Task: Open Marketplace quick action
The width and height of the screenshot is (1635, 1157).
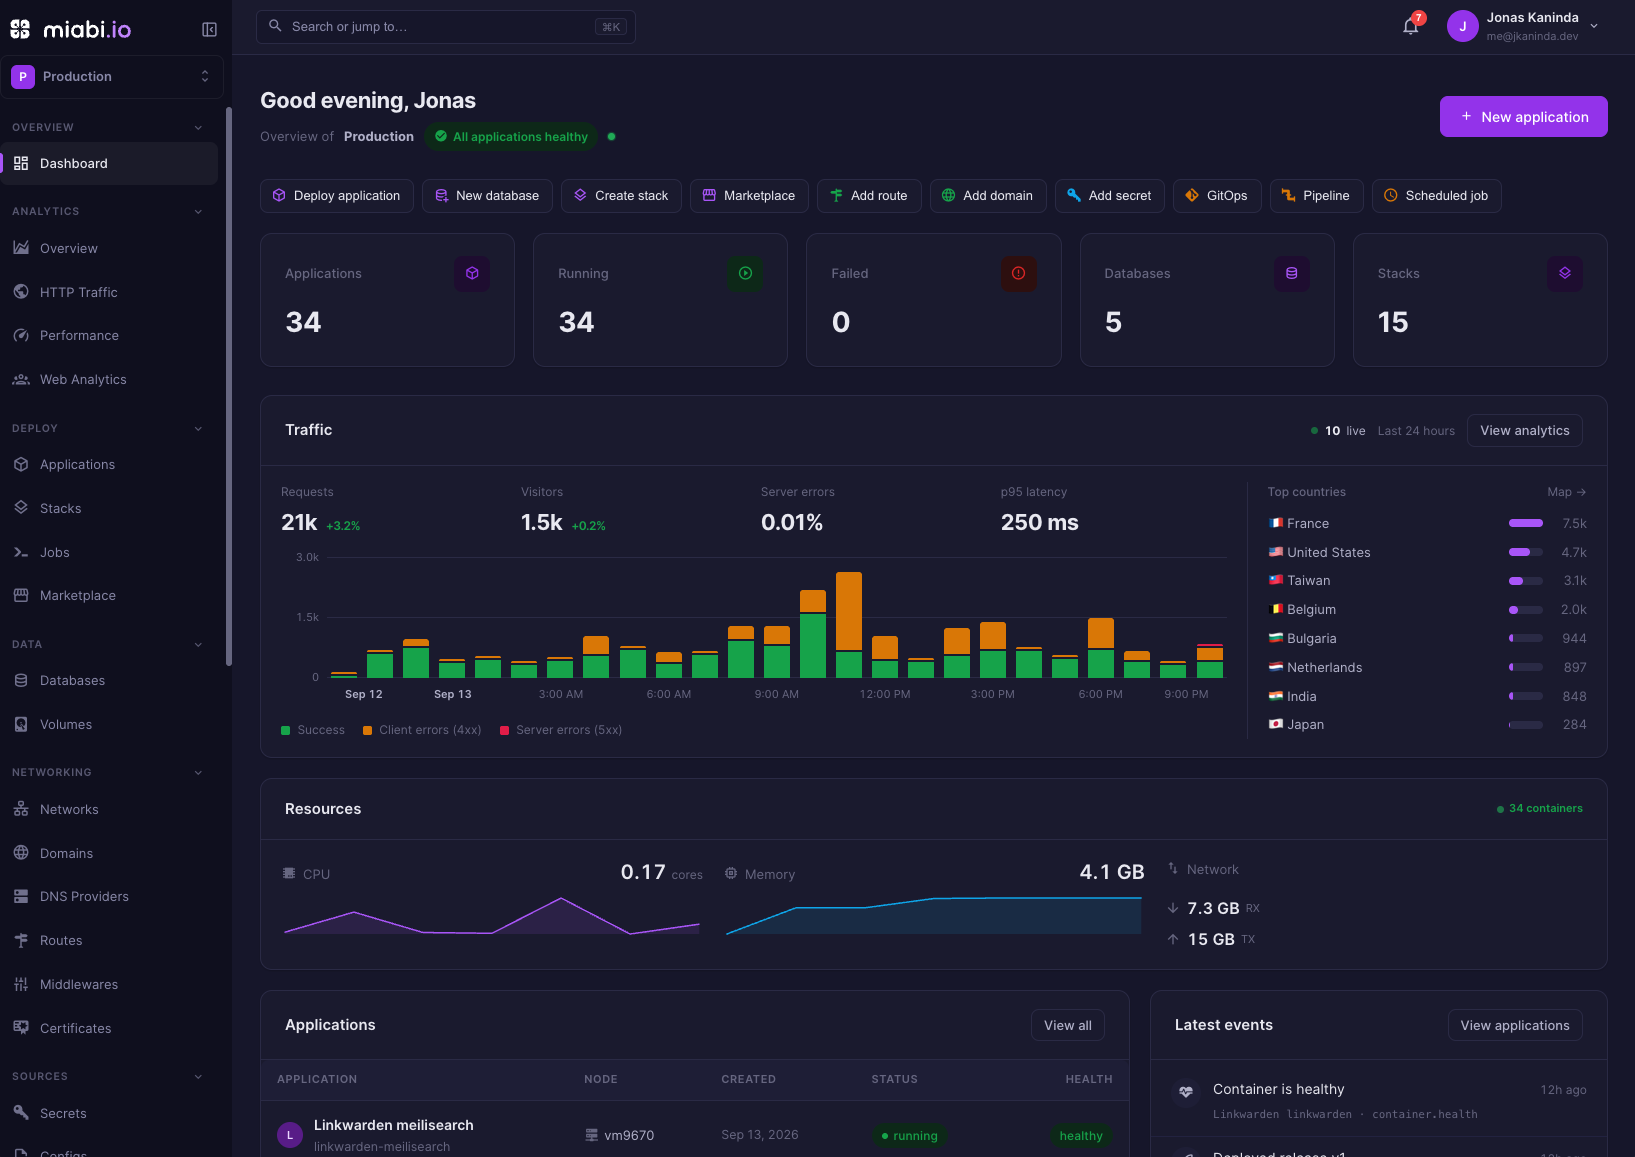Action: point(749,196)
